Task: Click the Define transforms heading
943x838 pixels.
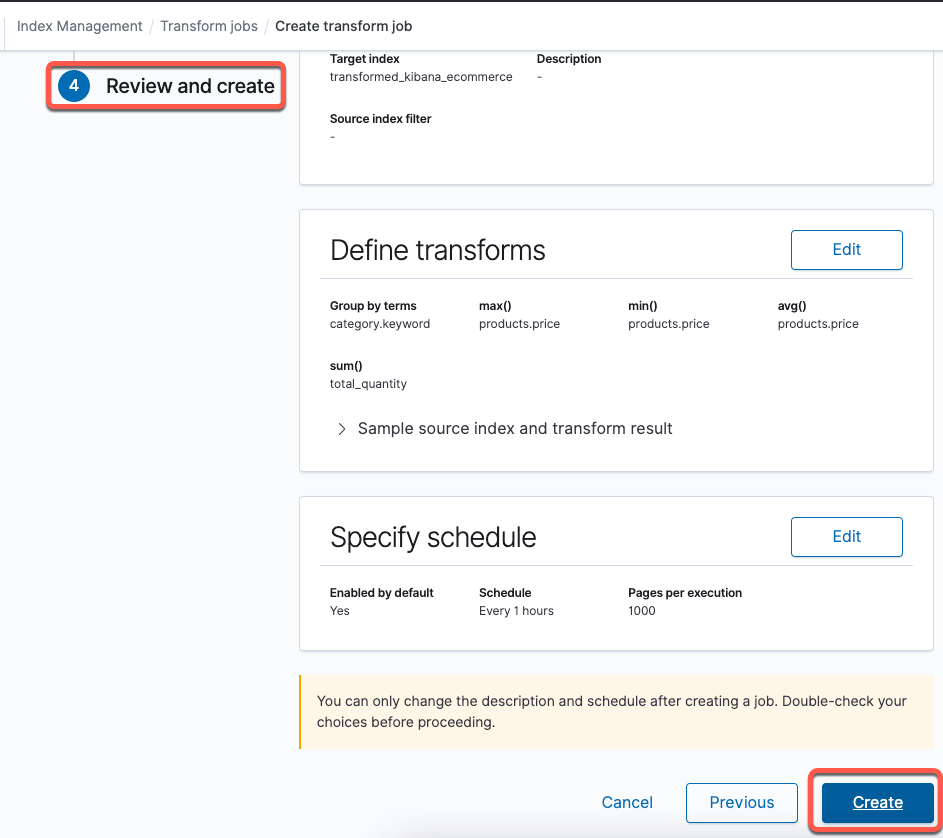Action: 438,250
